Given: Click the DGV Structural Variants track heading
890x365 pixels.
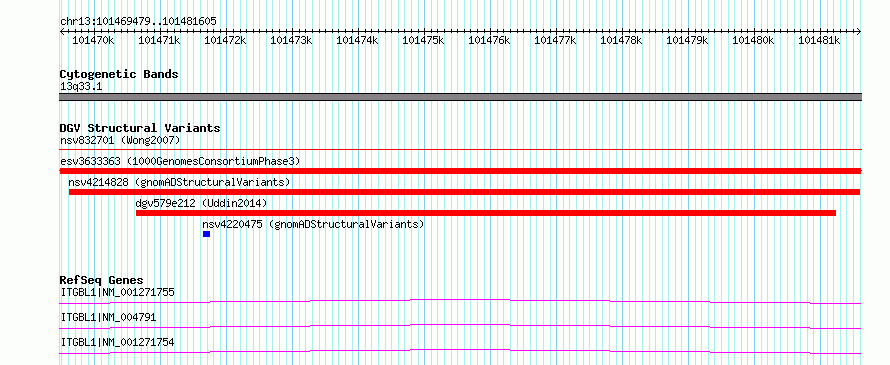Looking at the screenshot, I should [140, 128].
